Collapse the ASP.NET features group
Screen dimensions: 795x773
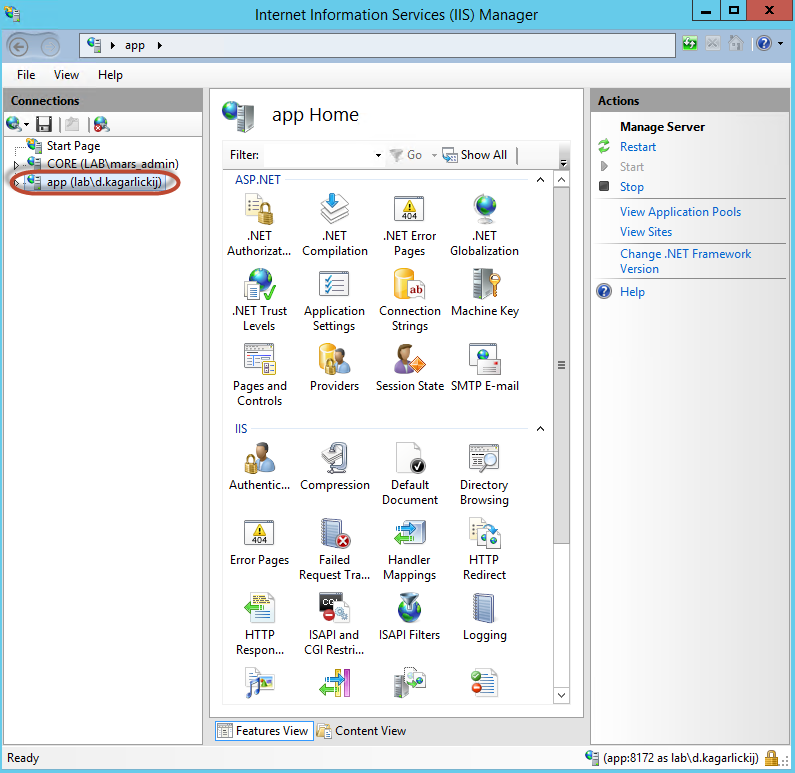[540, 180]
